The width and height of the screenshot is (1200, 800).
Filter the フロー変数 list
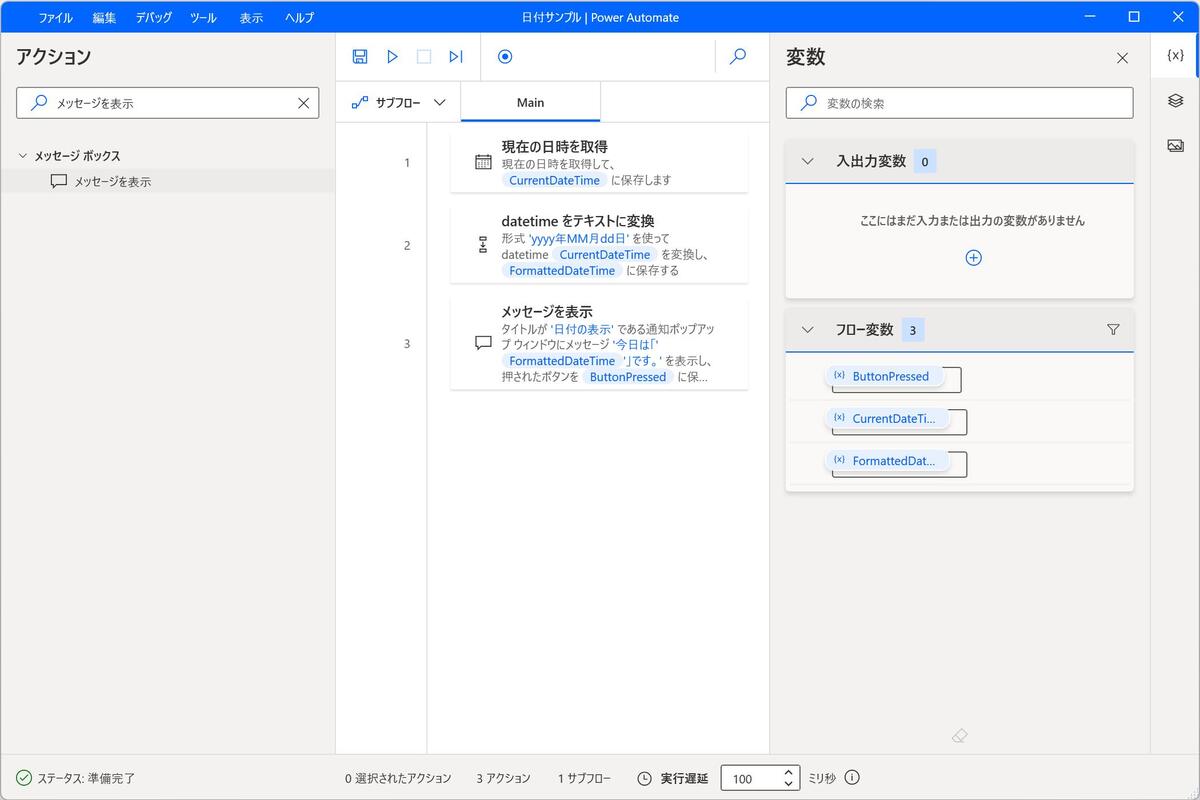coord(1113,329)
